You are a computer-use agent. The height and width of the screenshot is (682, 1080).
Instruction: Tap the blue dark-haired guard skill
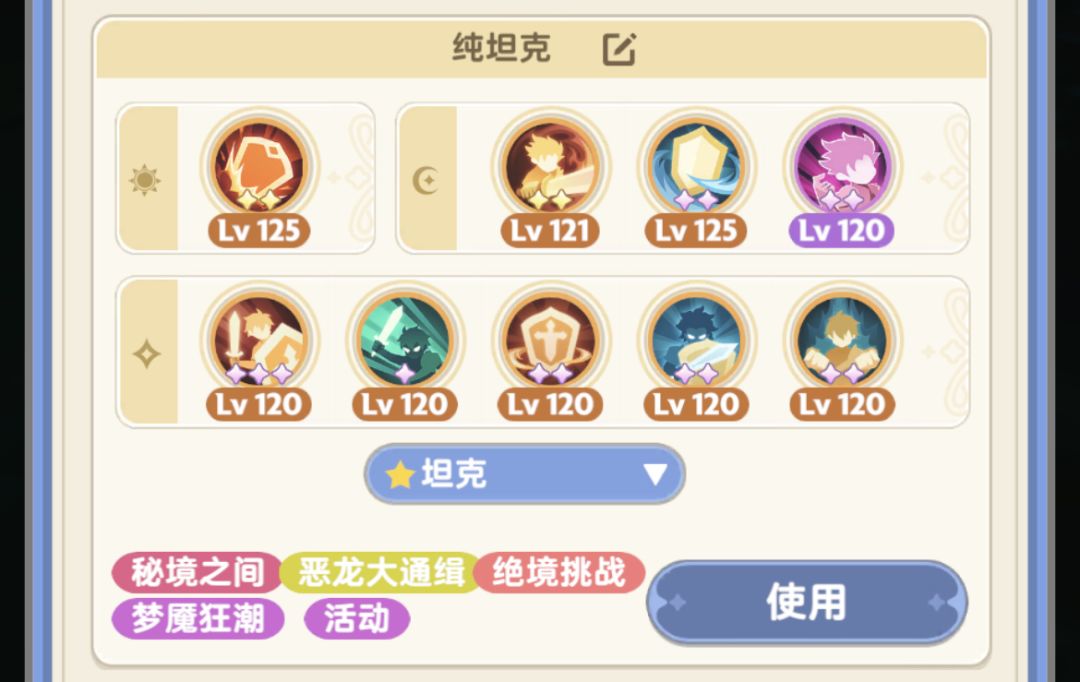(696, 341)
